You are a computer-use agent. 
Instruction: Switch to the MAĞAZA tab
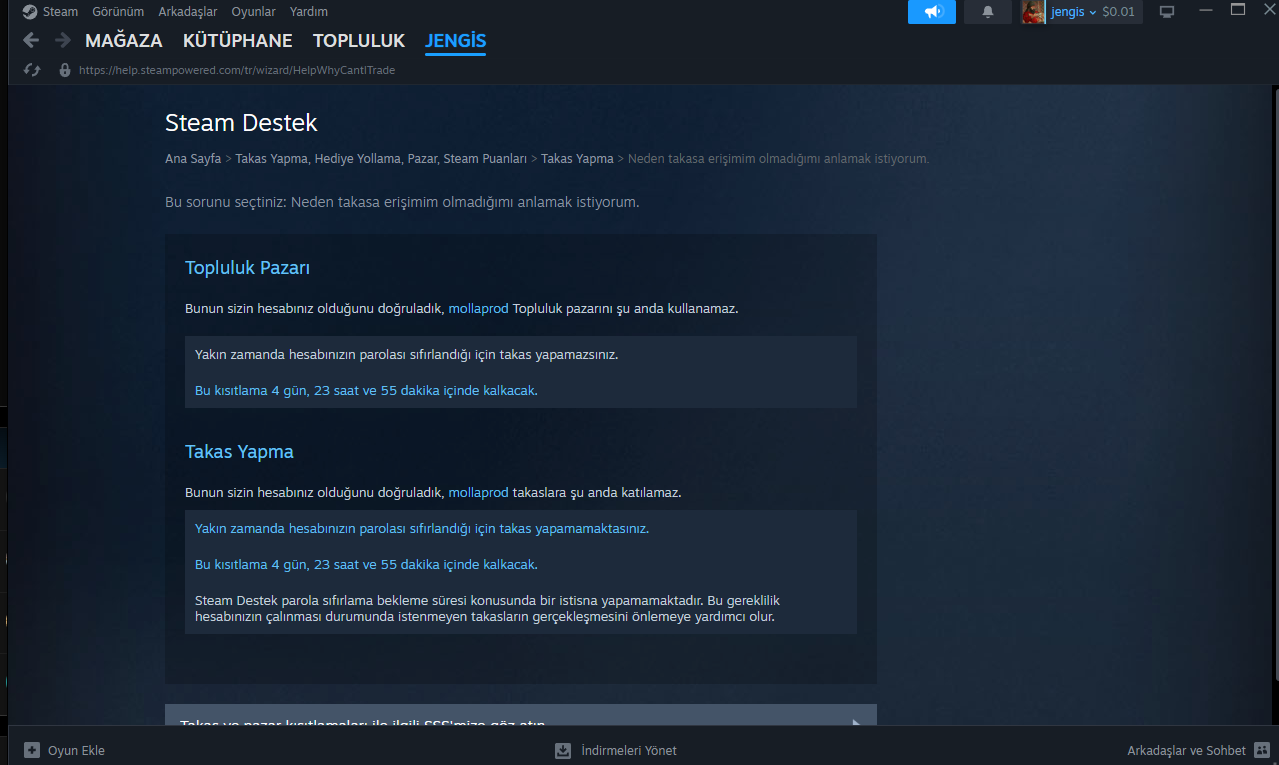coord(124,41)
